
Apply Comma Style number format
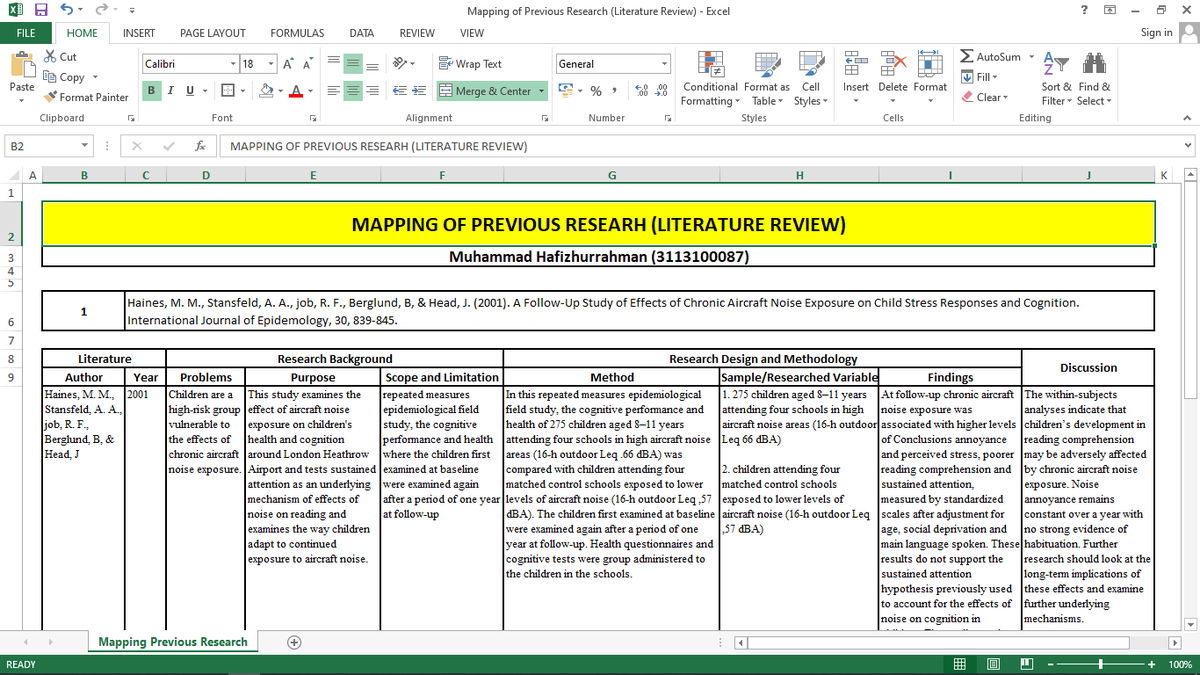click(x=617, y=91)
